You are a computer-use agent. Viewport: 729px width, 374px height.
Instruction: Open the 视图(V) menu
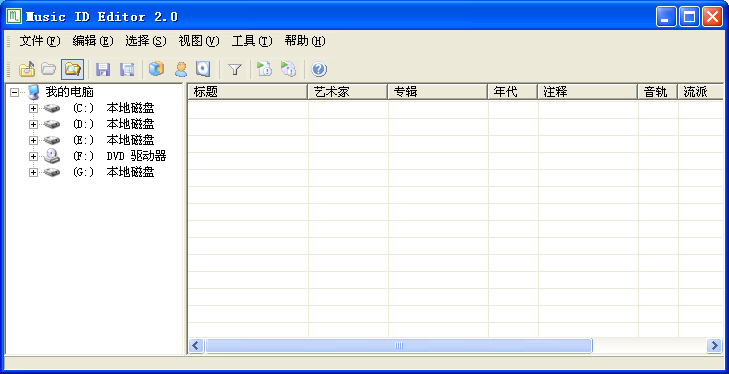pyautogui.click(x=199, y=41)
